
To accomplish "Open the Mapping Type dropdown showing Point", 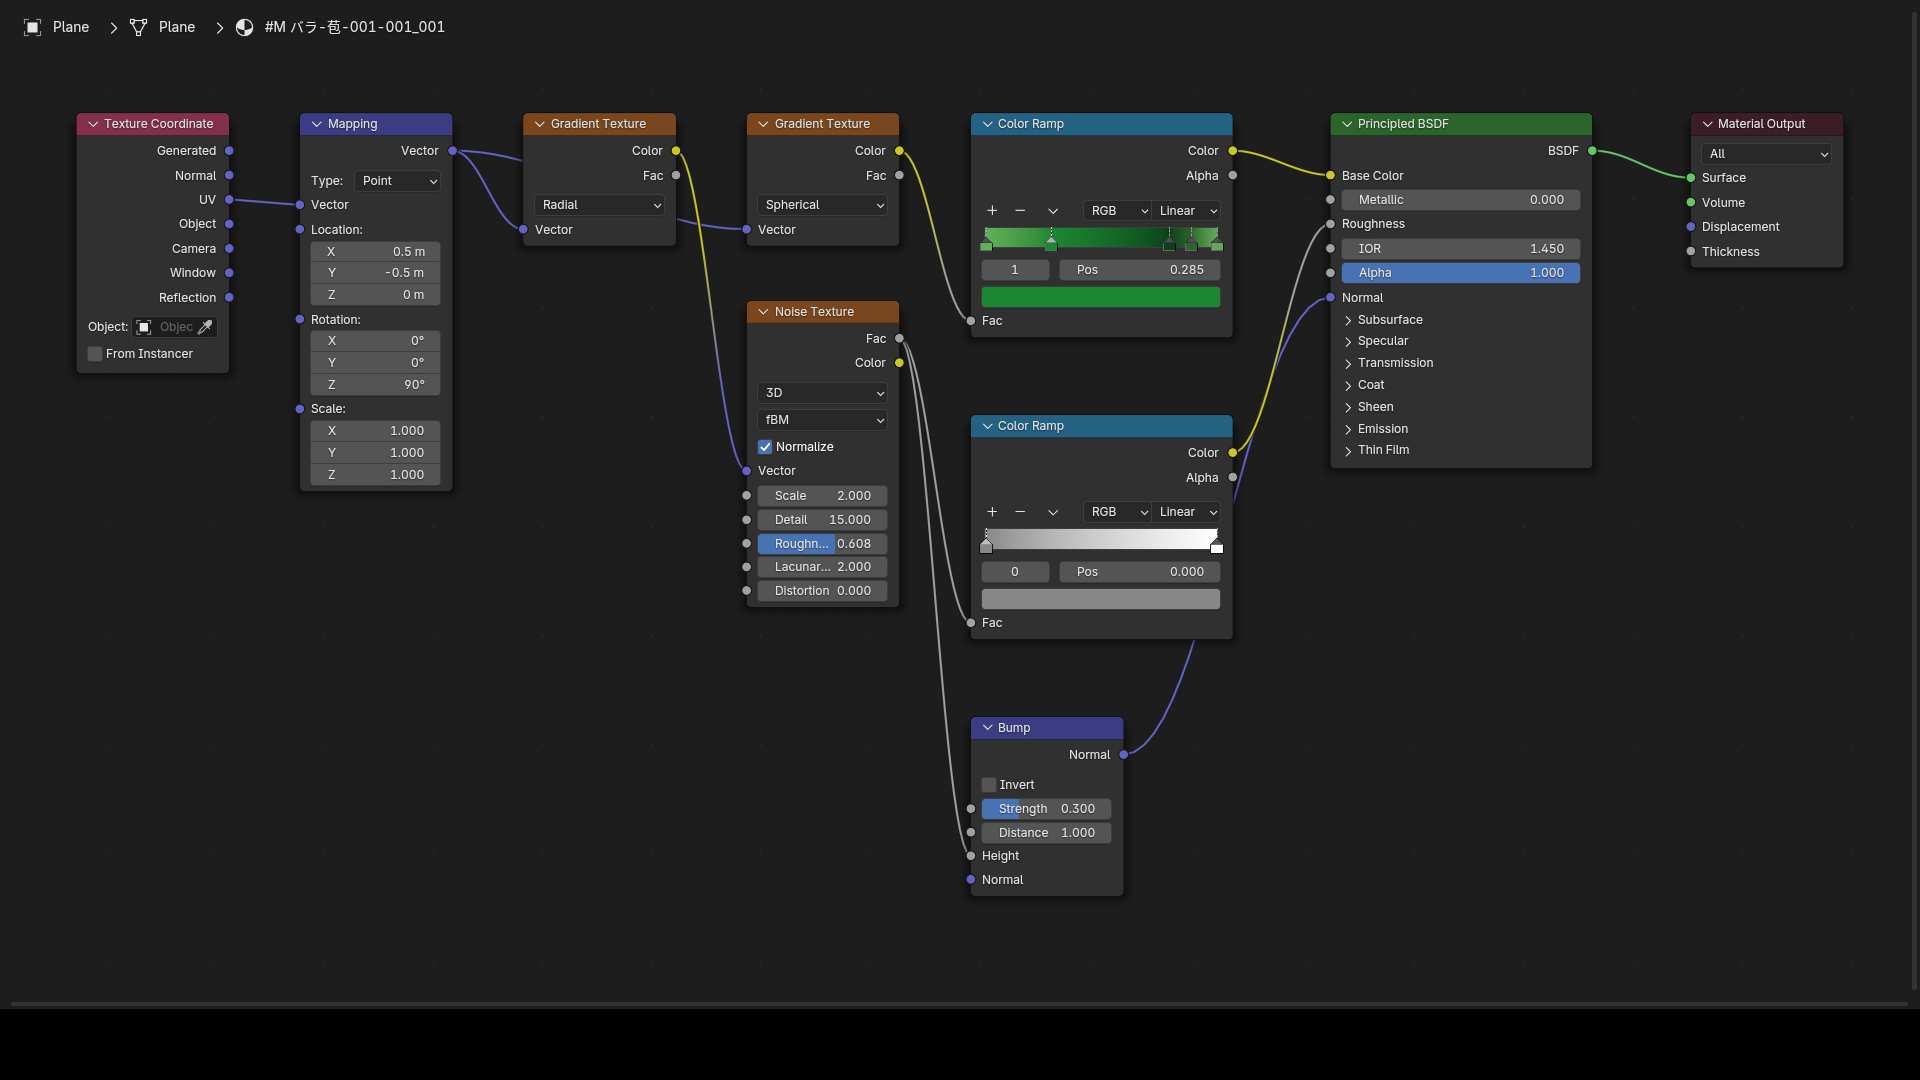I will point(398,181).
